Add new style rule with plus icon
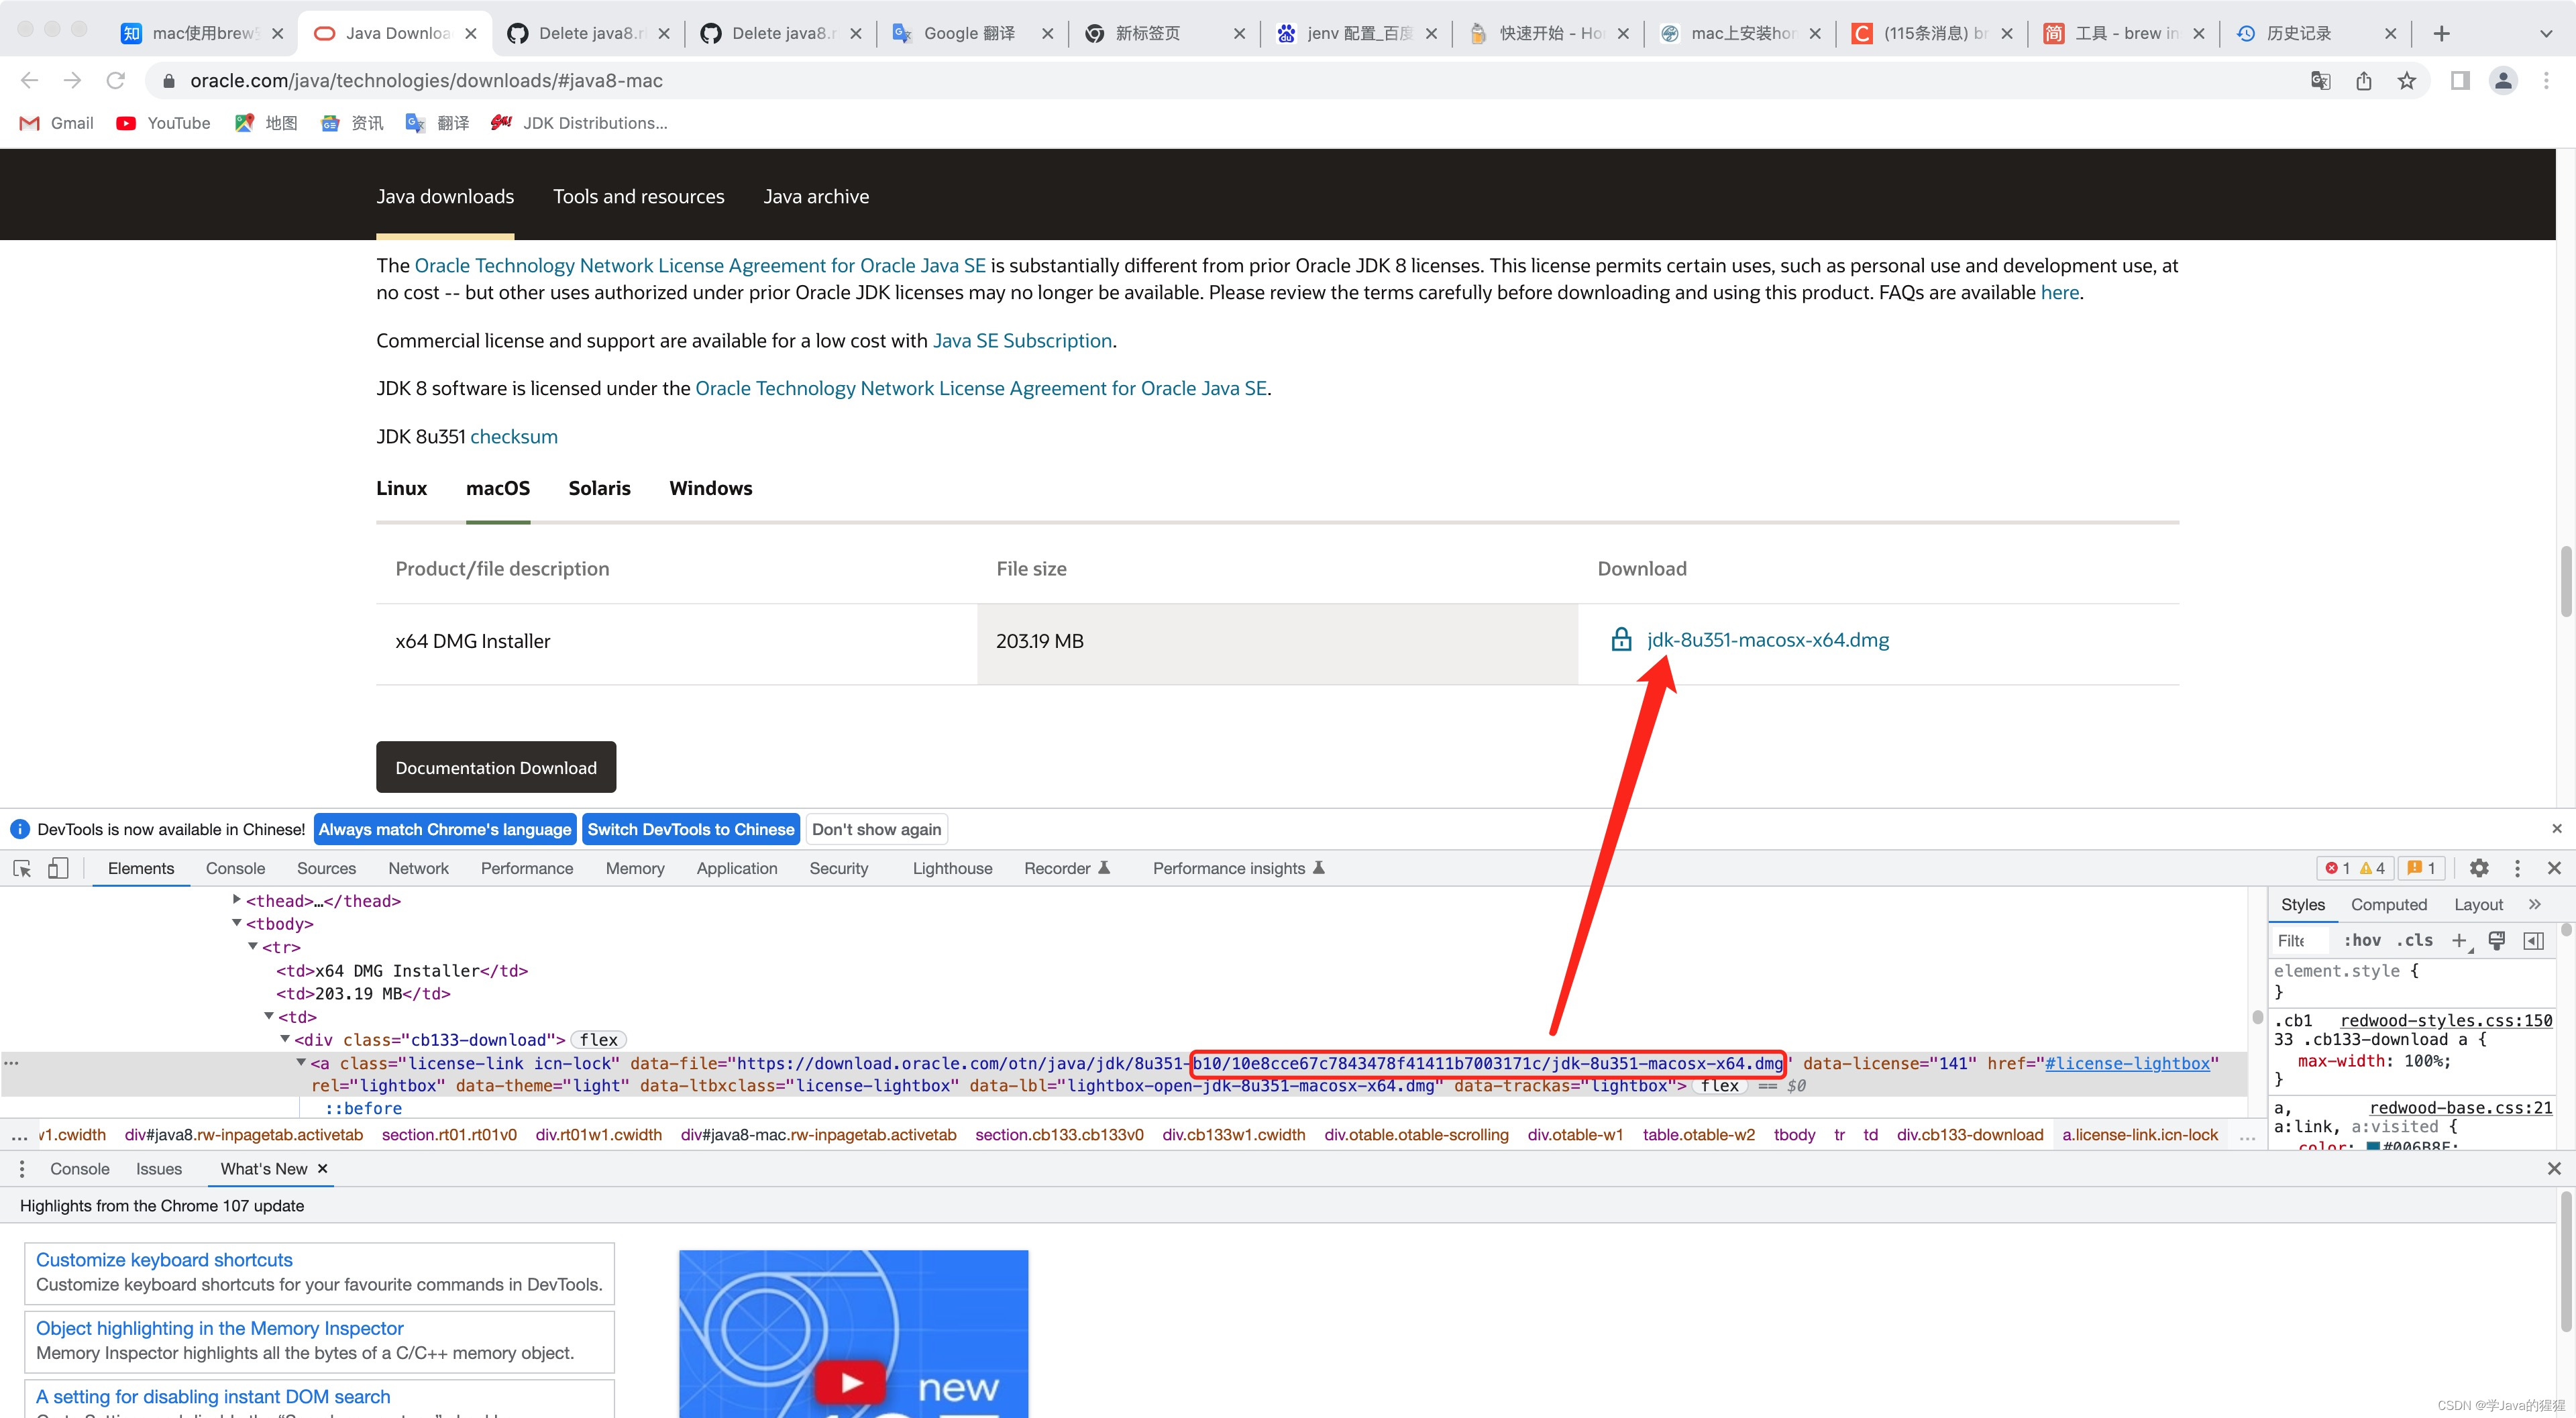 pos(2459,940)
